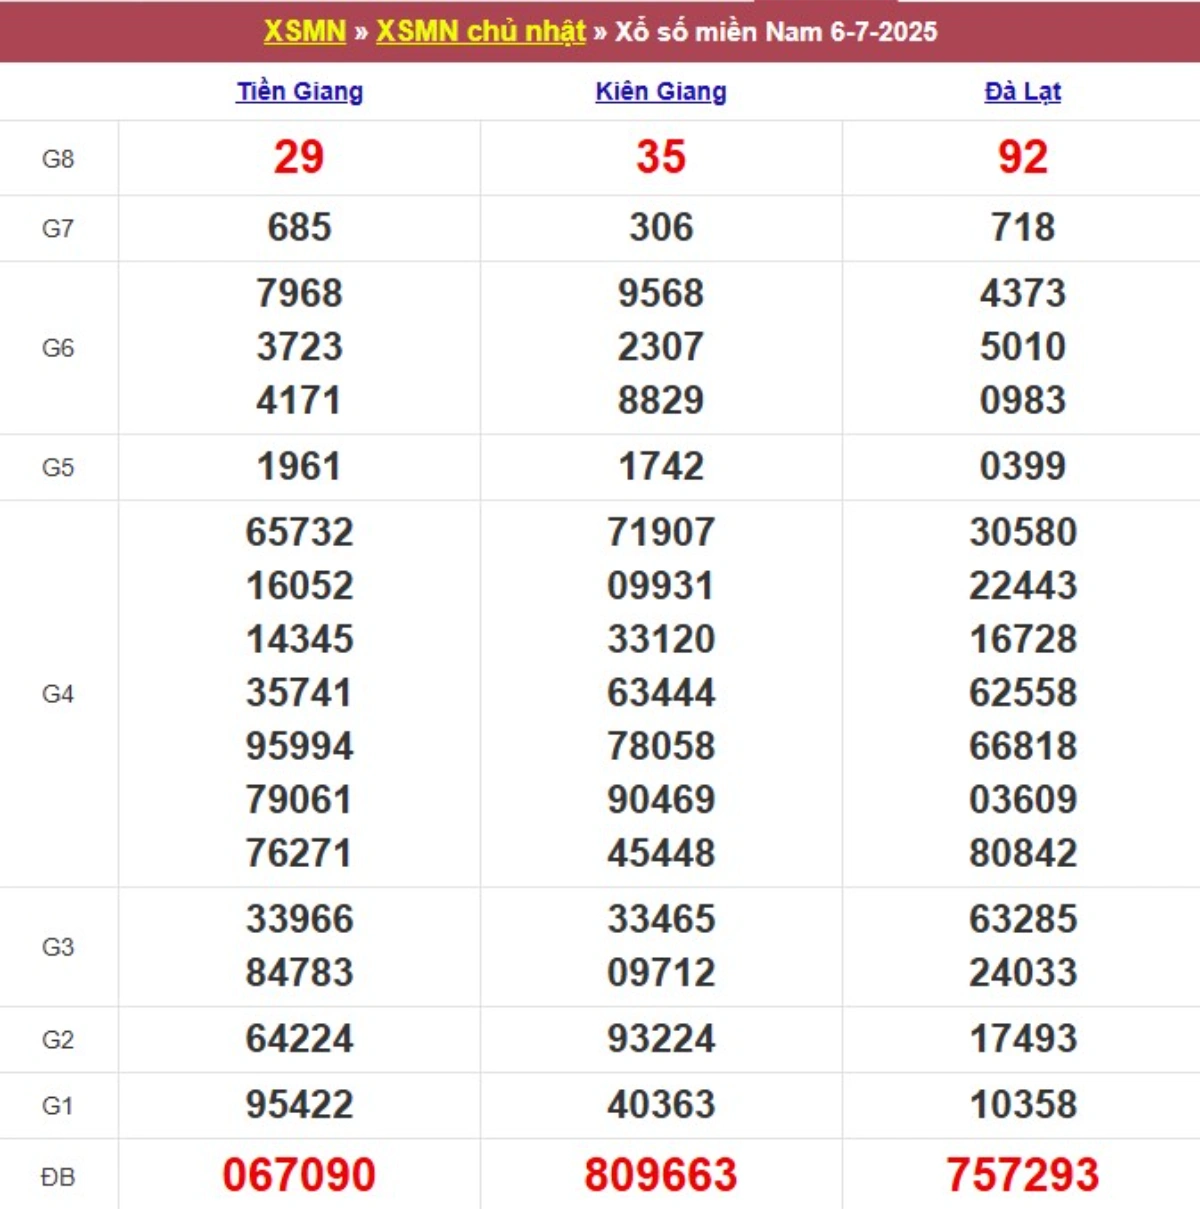Click G4 number 62558
1200x1209 pixels.
tap(1023, 693)
